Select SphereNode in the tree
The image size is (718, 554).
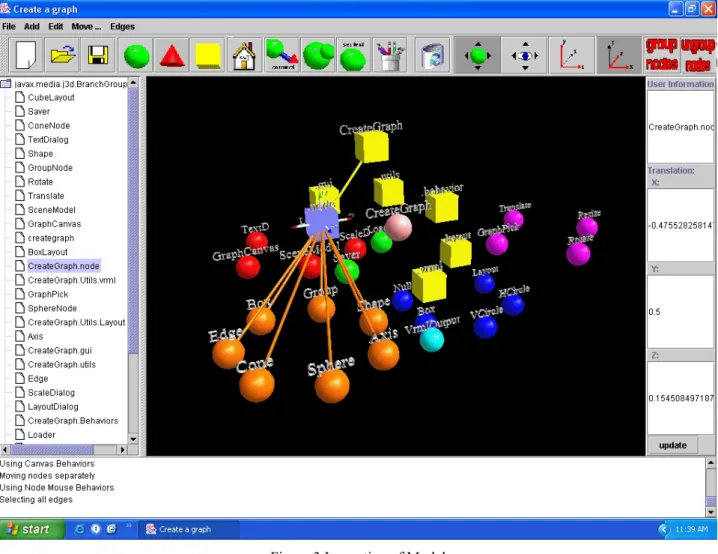pos(52,308)
